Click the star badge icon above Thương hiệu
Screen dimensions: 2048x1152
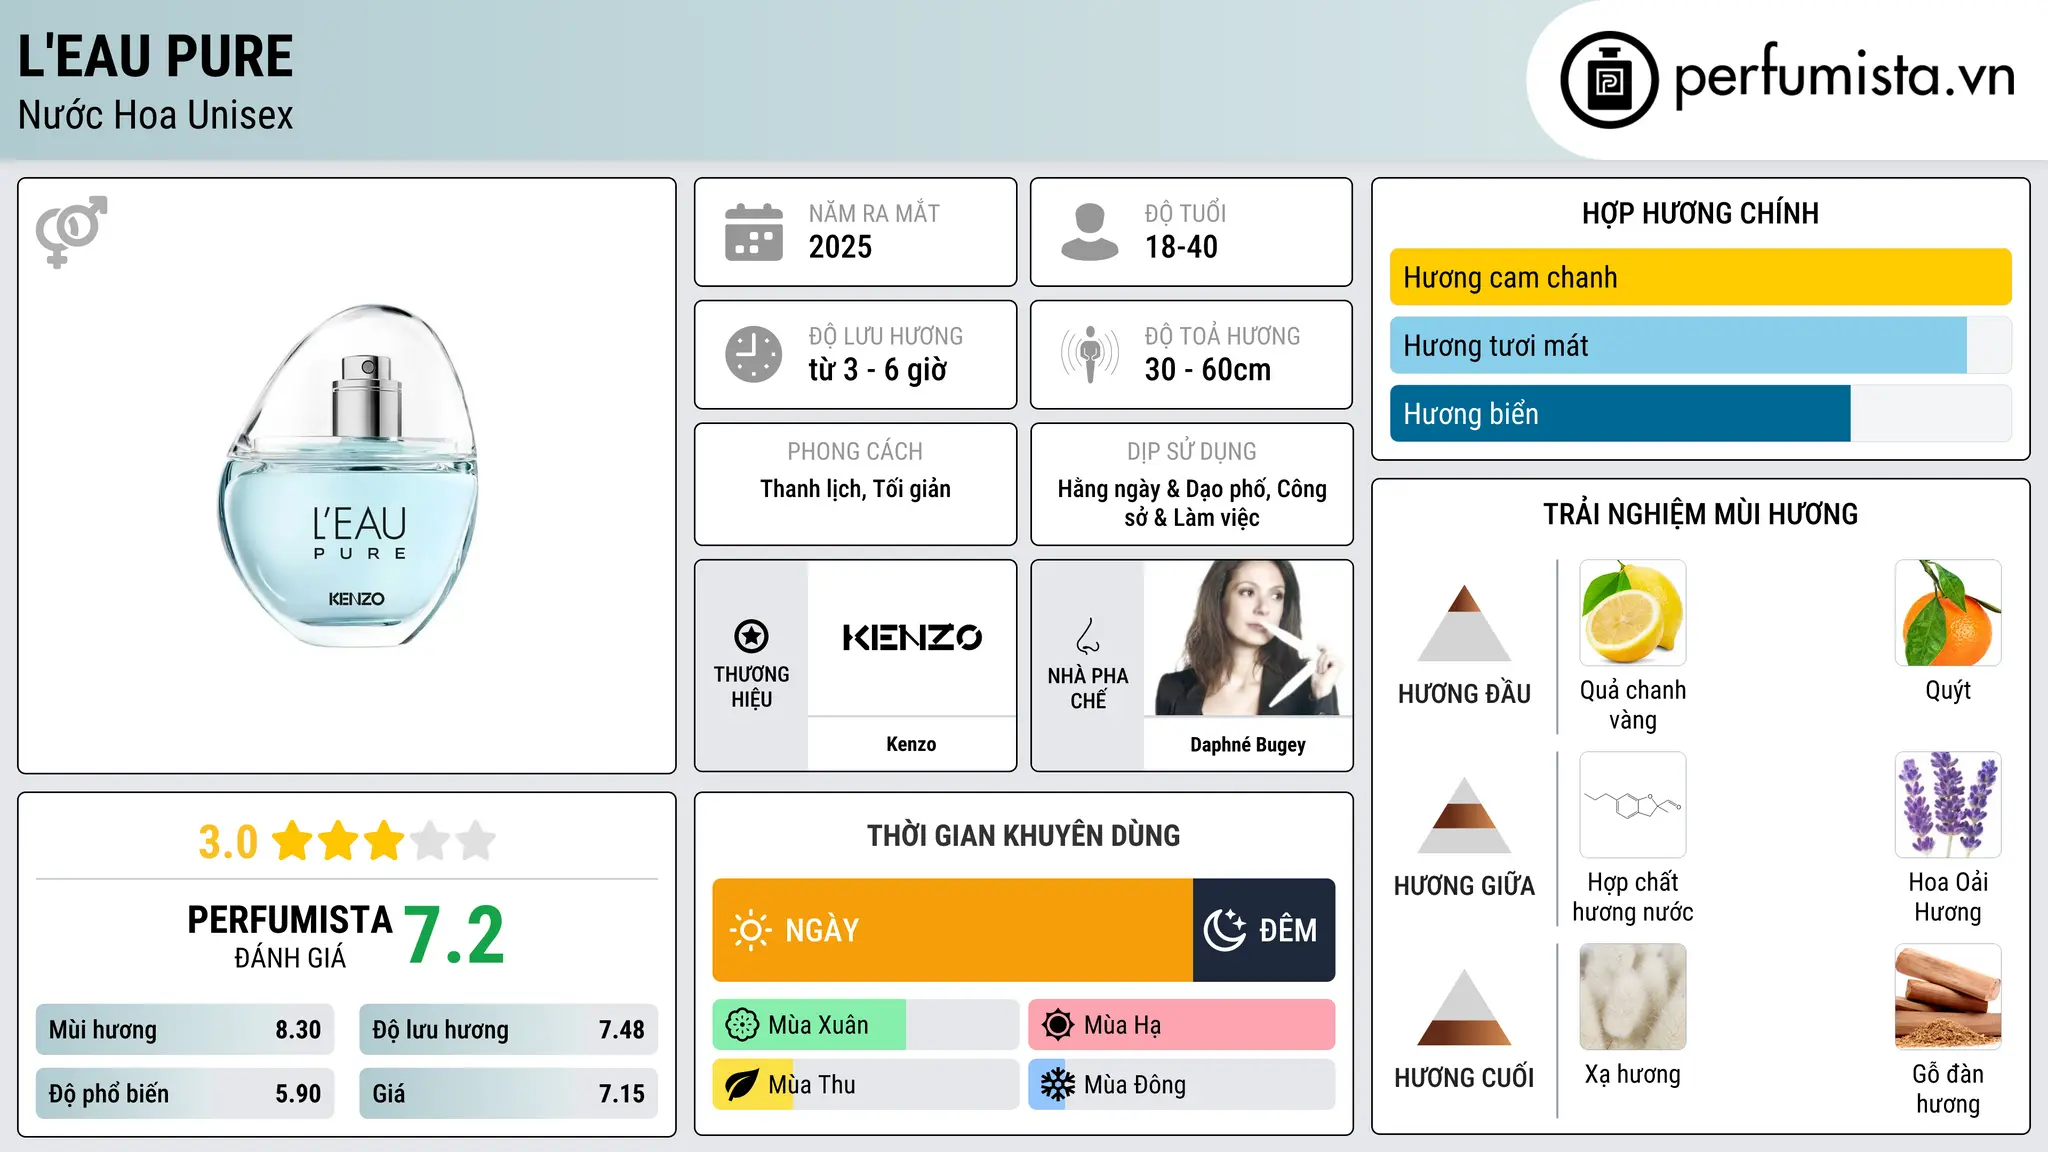click(751, 636)
